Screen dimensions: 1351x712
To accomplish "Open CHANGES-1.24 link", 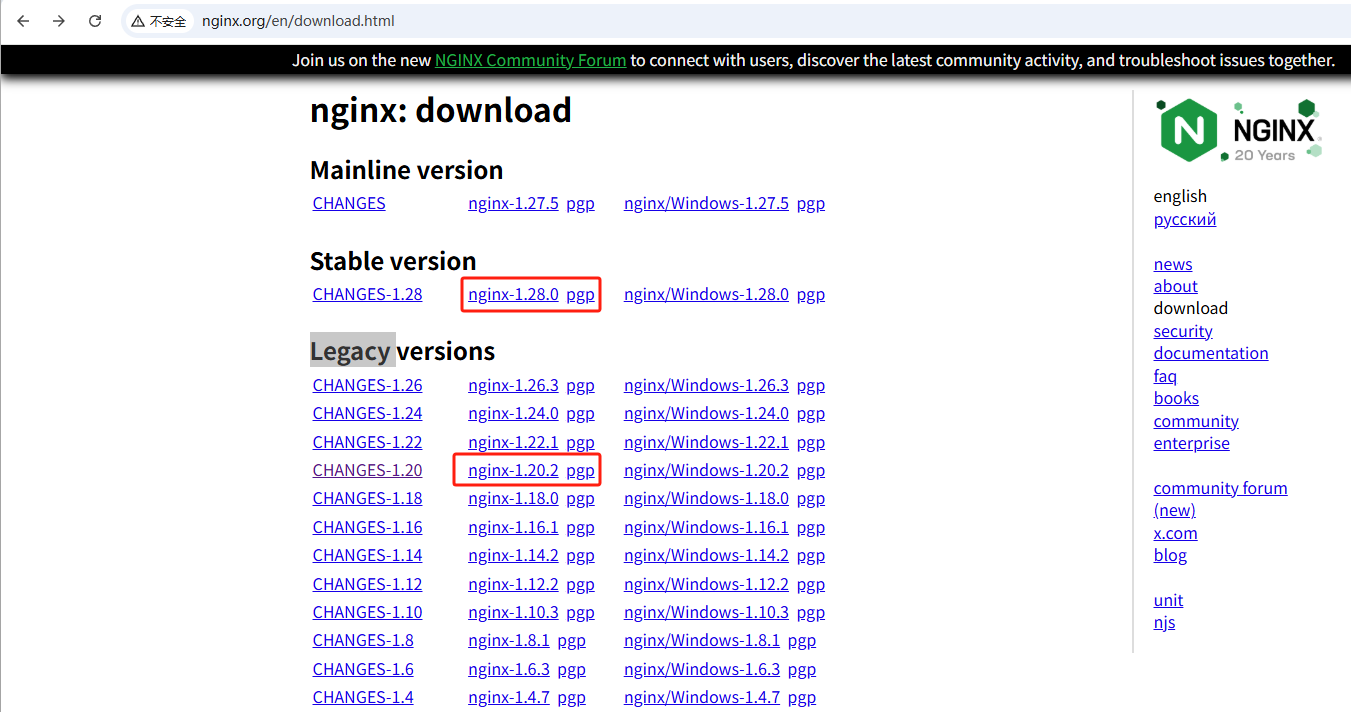I will 367,413.
